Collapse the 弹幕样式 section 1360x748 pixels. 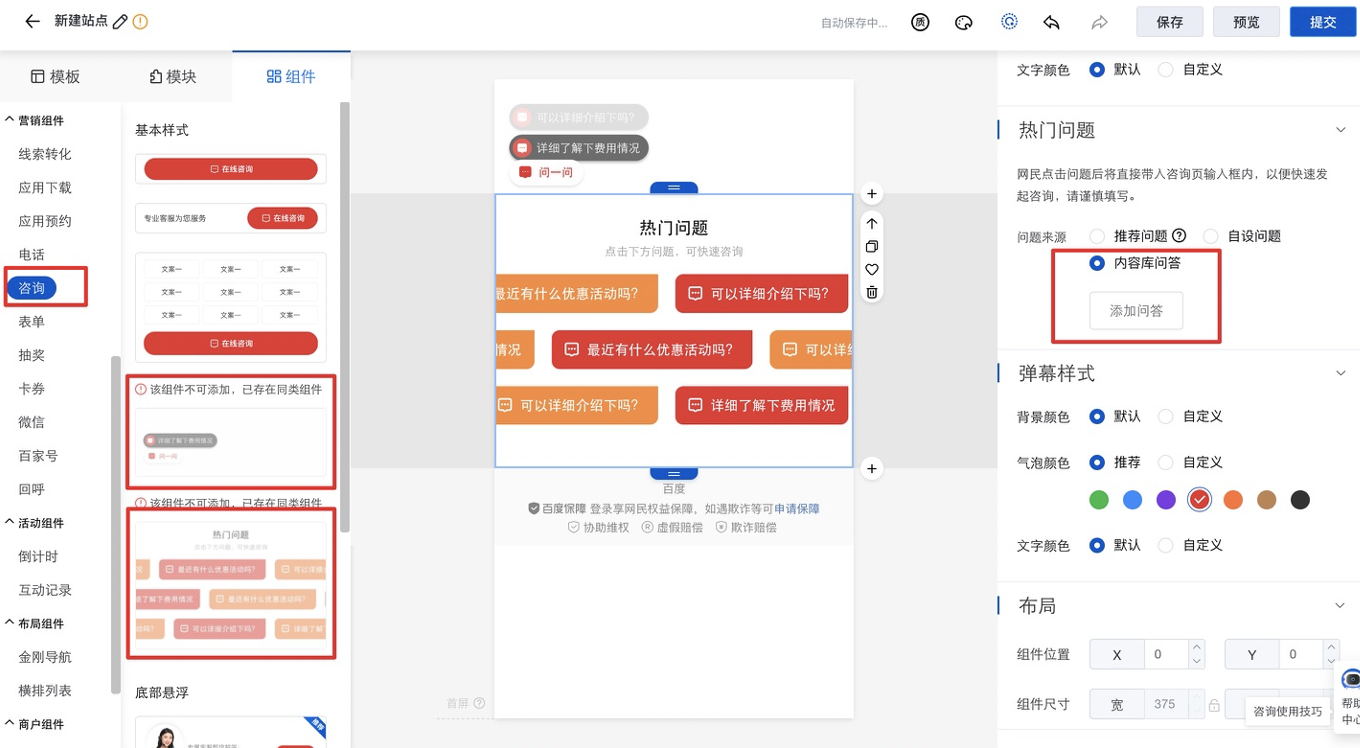pyautogui.click(x=1341, y=373)
